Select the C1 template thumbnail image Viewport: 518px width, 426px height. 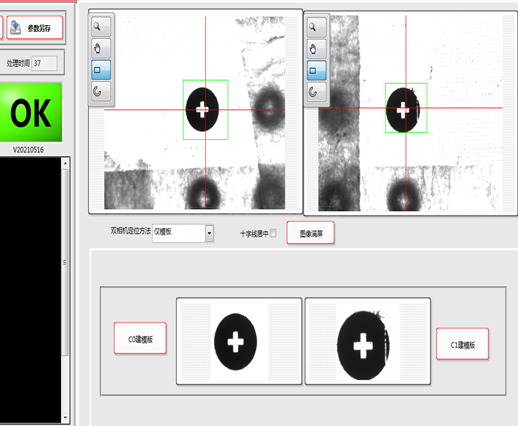click(368, 341)
